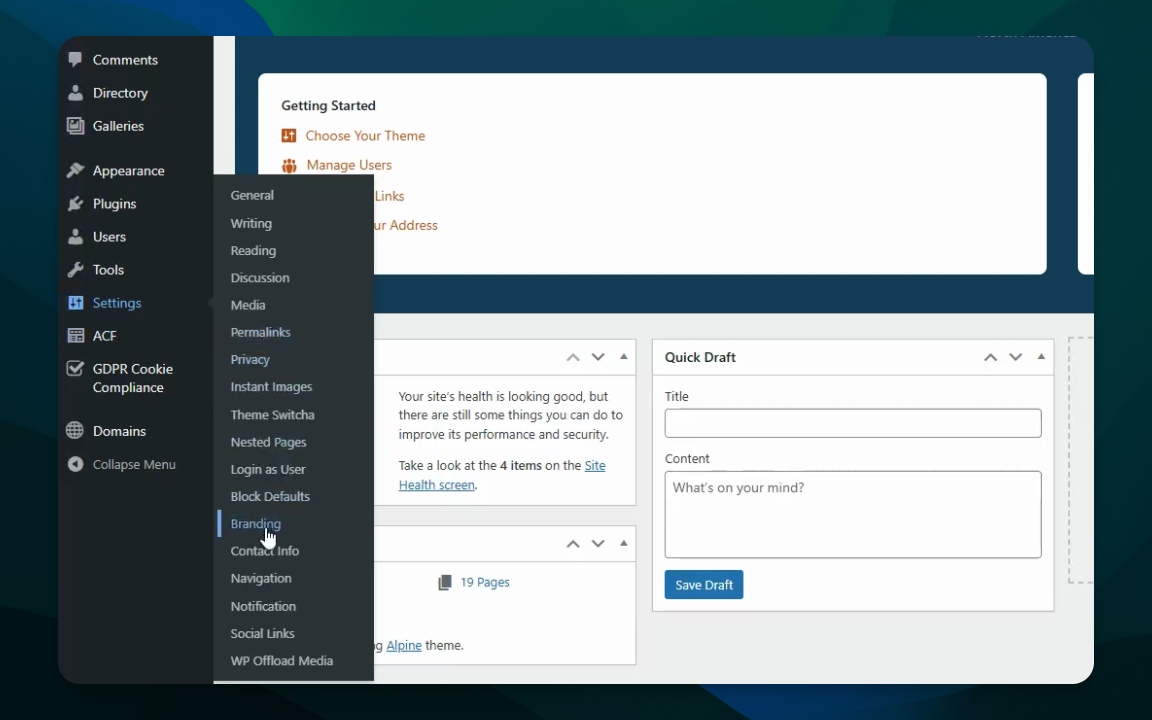Click the Users person icon
The image size is (1152, 720).
click(x=75, y=237)
